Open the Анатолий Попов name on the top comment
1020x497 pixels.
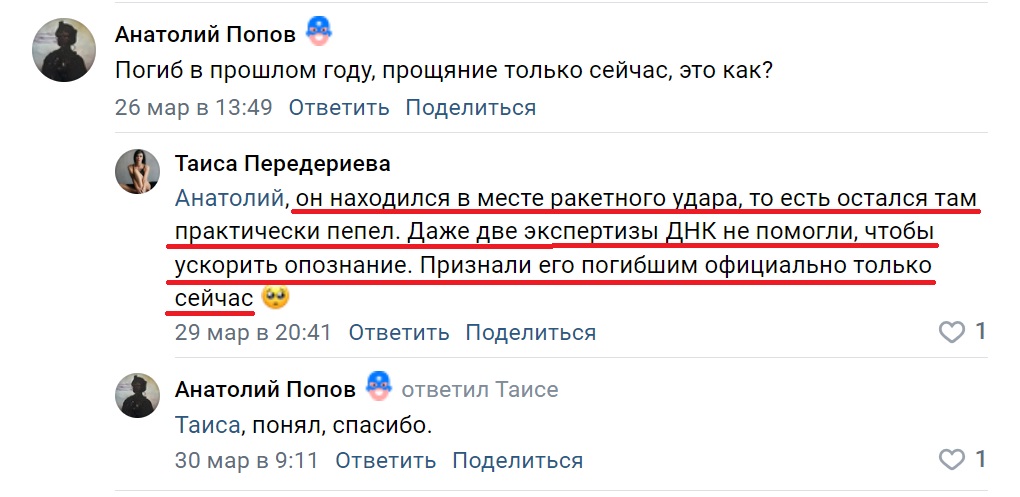point(205,34)
